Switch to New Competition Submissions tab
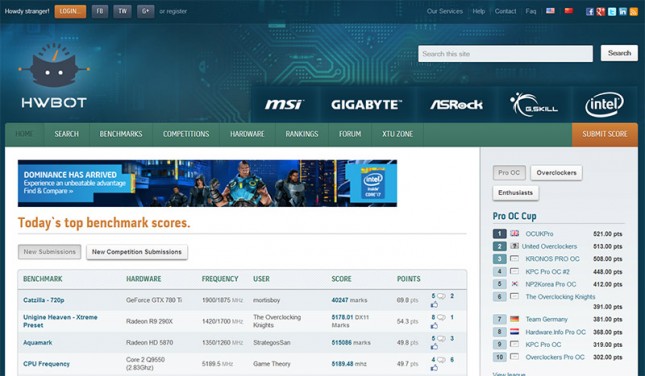The width and height of the screenshot is (645, 376). click(137, 252)
